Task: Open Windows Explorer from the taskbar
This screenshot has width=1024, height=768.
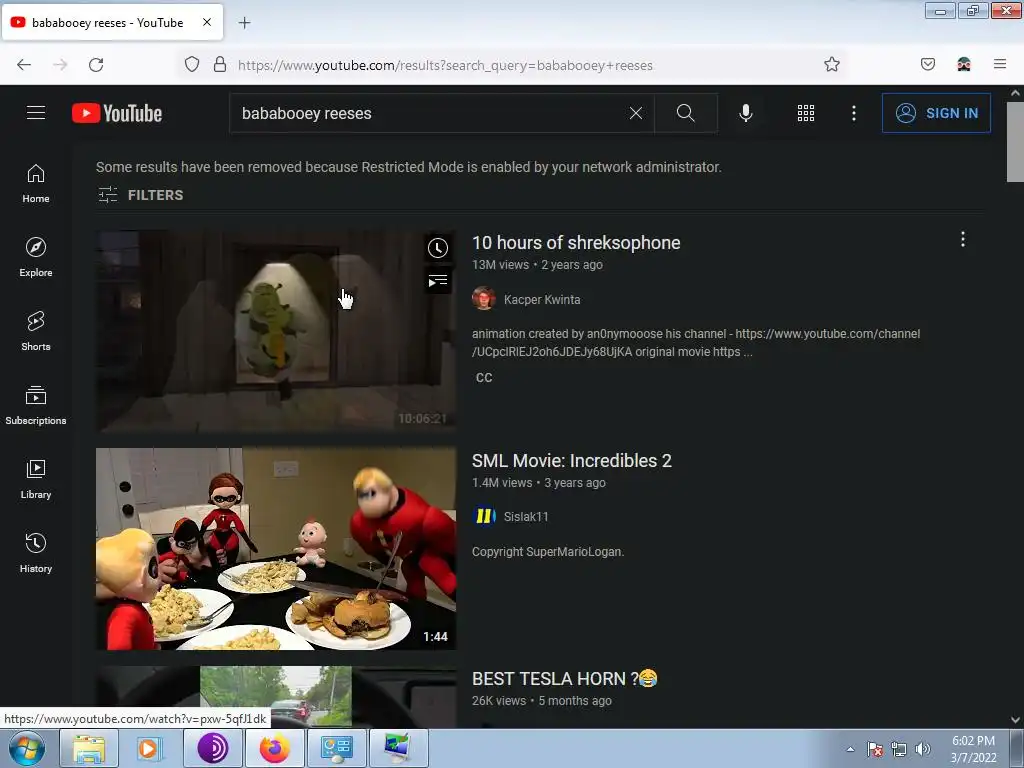Action: [x=89, y=748]
